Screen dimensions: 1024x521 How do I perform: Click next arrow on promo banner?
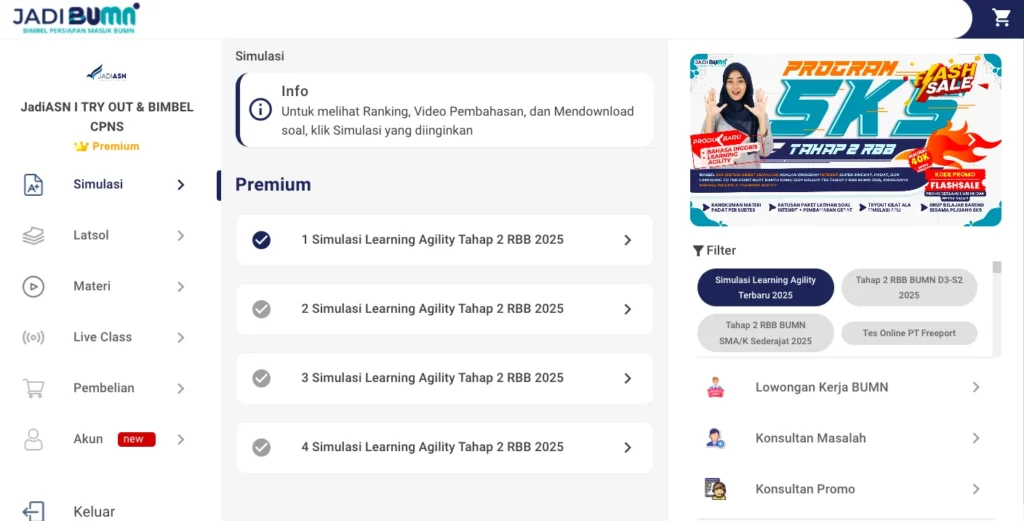click(x=972, y=140)
